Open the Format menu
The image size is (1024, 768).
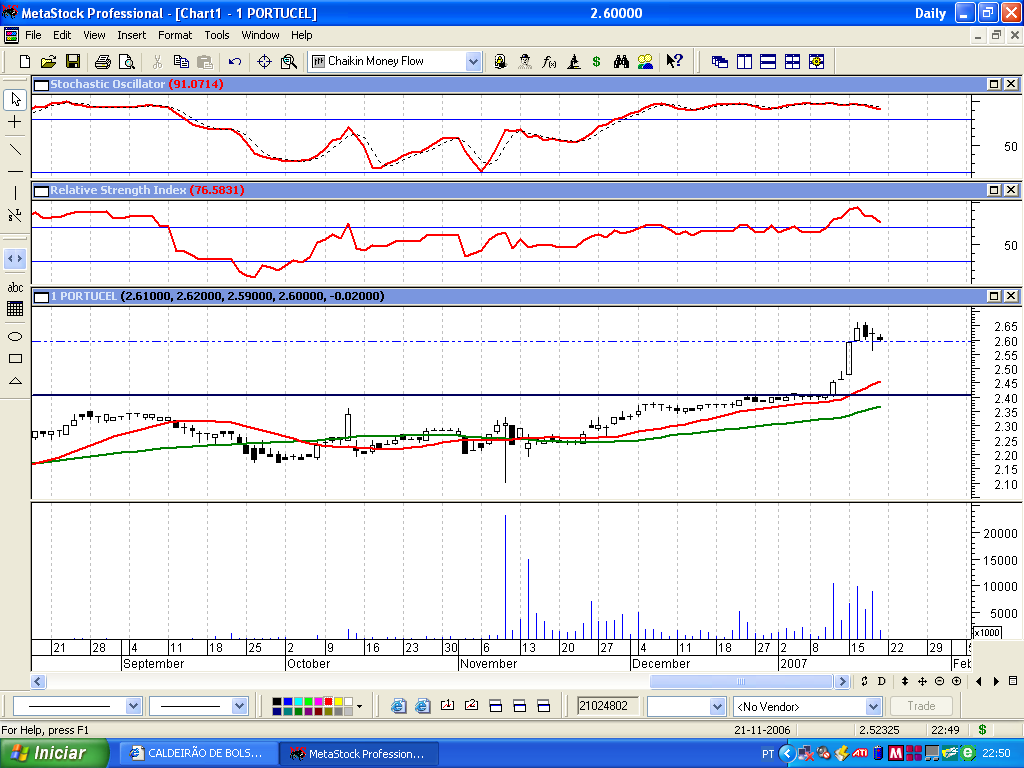tap(175, 35)
